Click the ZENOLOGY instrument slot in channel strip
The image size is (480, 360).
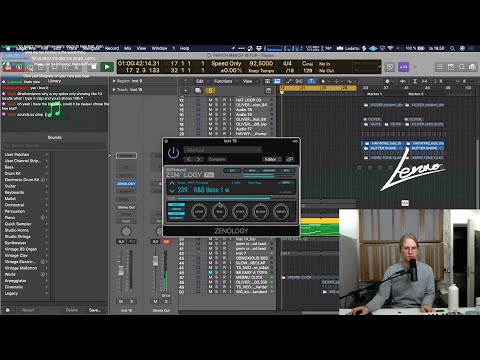point(126,184)
